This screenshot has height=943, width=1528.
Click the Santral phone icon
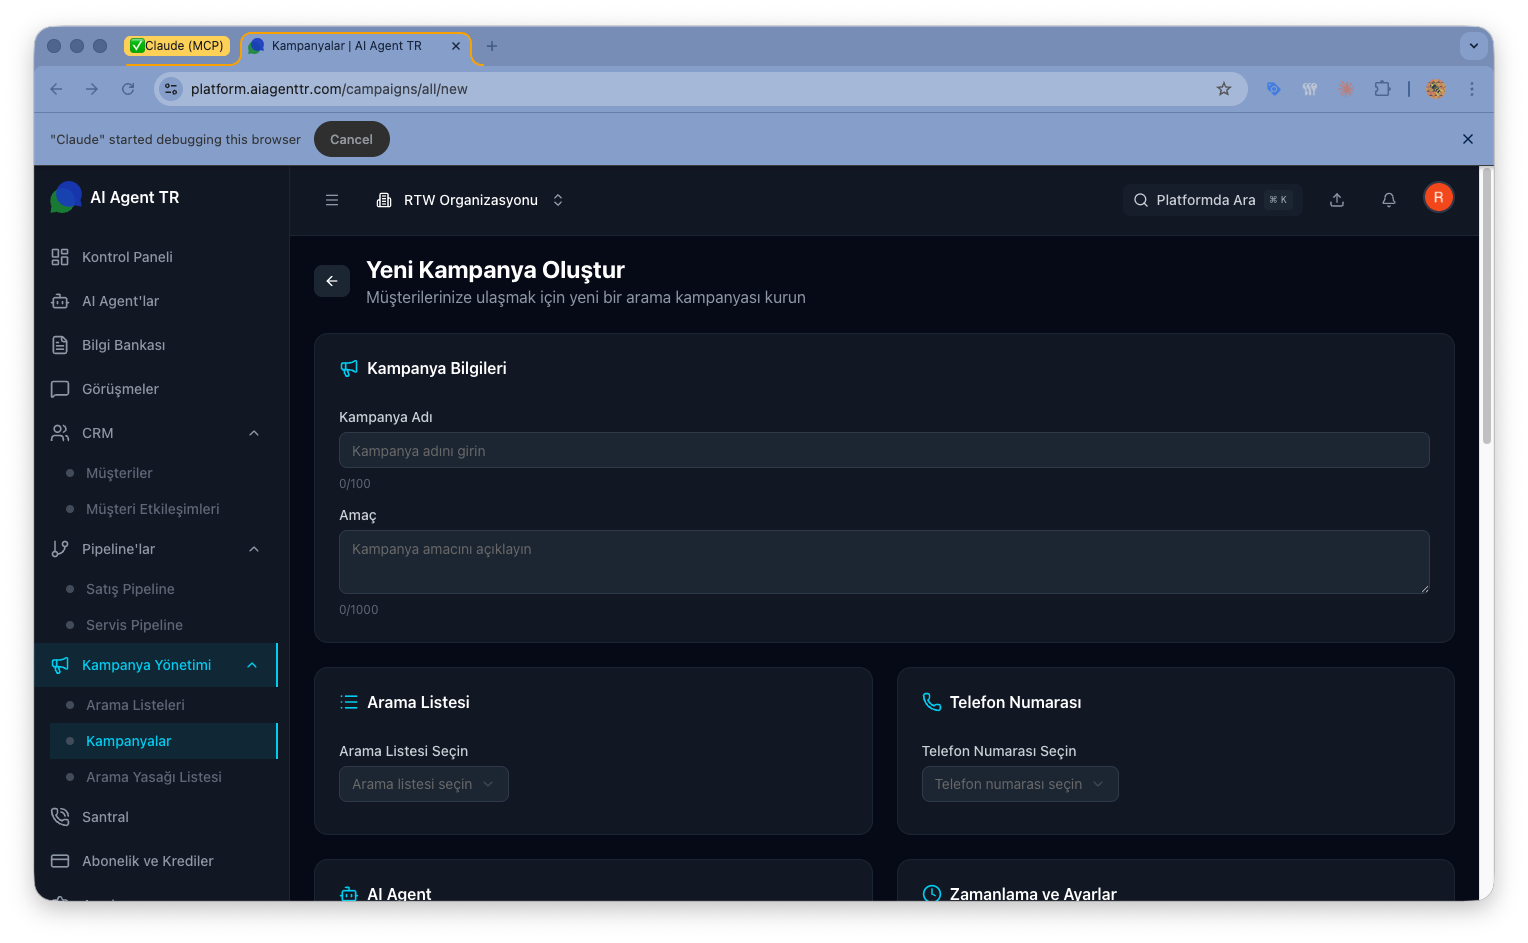coord(60,817)
